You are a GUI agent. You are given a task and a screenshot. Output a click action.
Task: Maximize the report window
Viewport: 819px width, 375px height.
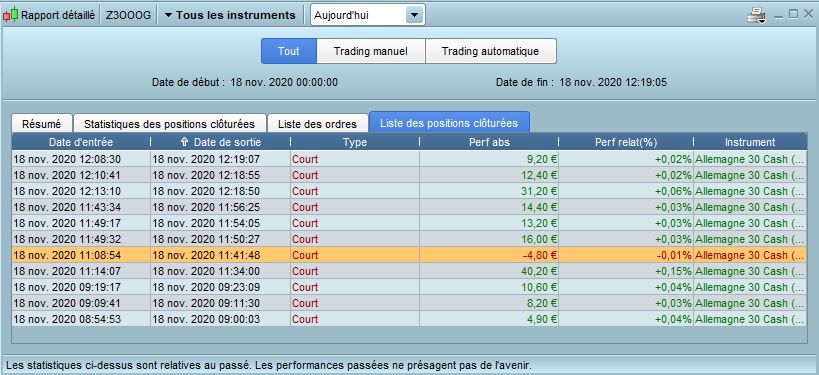[x=793, y=15]
